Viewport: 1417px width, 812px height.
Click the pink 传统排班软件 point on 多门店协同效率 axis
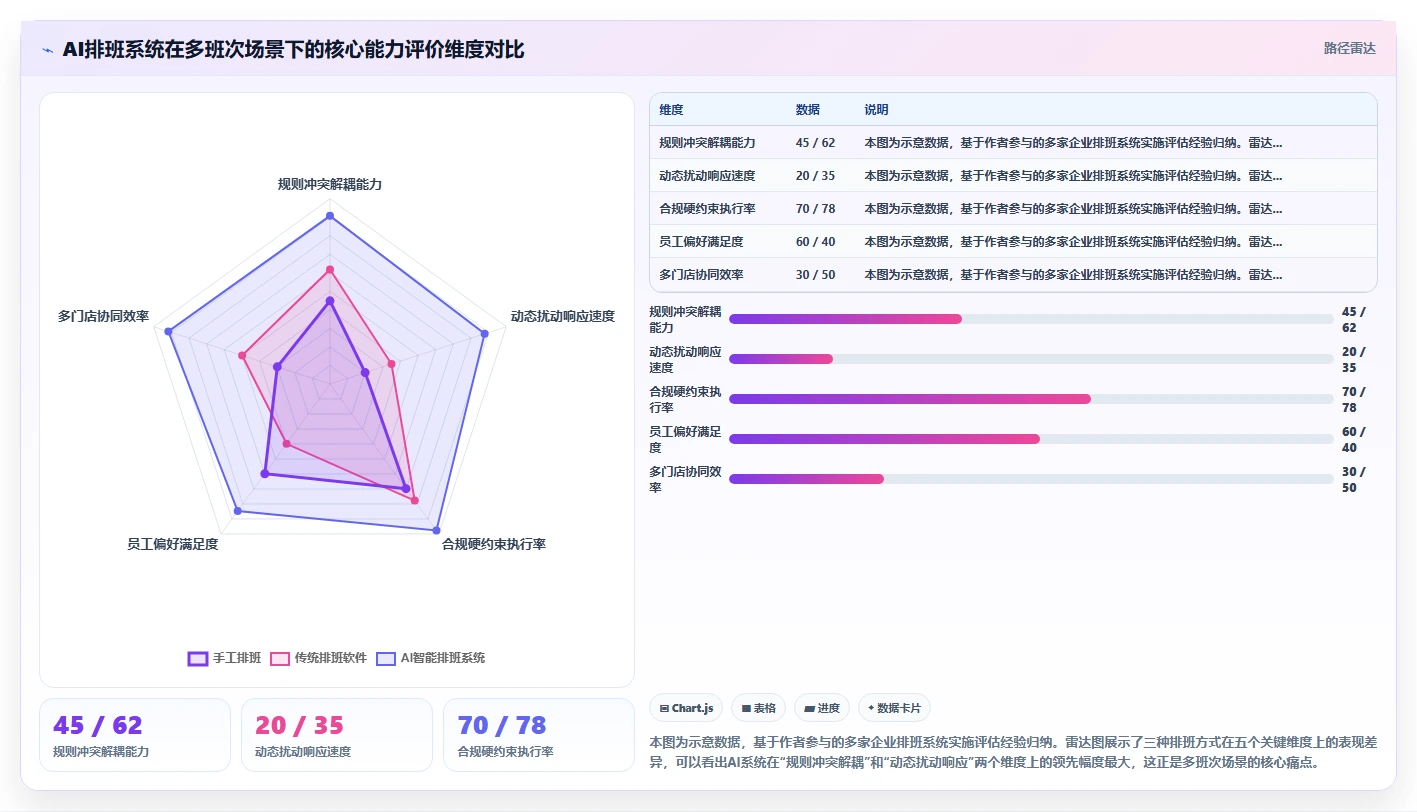coord(242,355)
